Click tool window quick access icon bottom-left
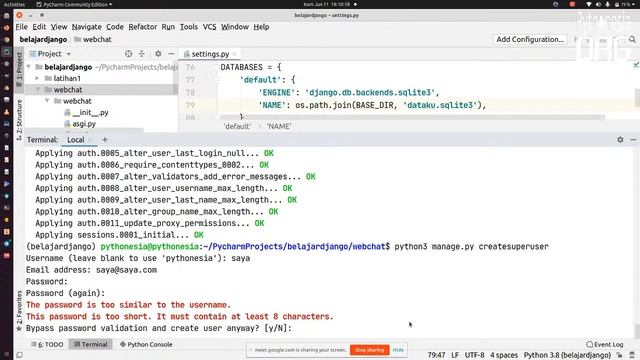640x360 pixels. point(19,355)
